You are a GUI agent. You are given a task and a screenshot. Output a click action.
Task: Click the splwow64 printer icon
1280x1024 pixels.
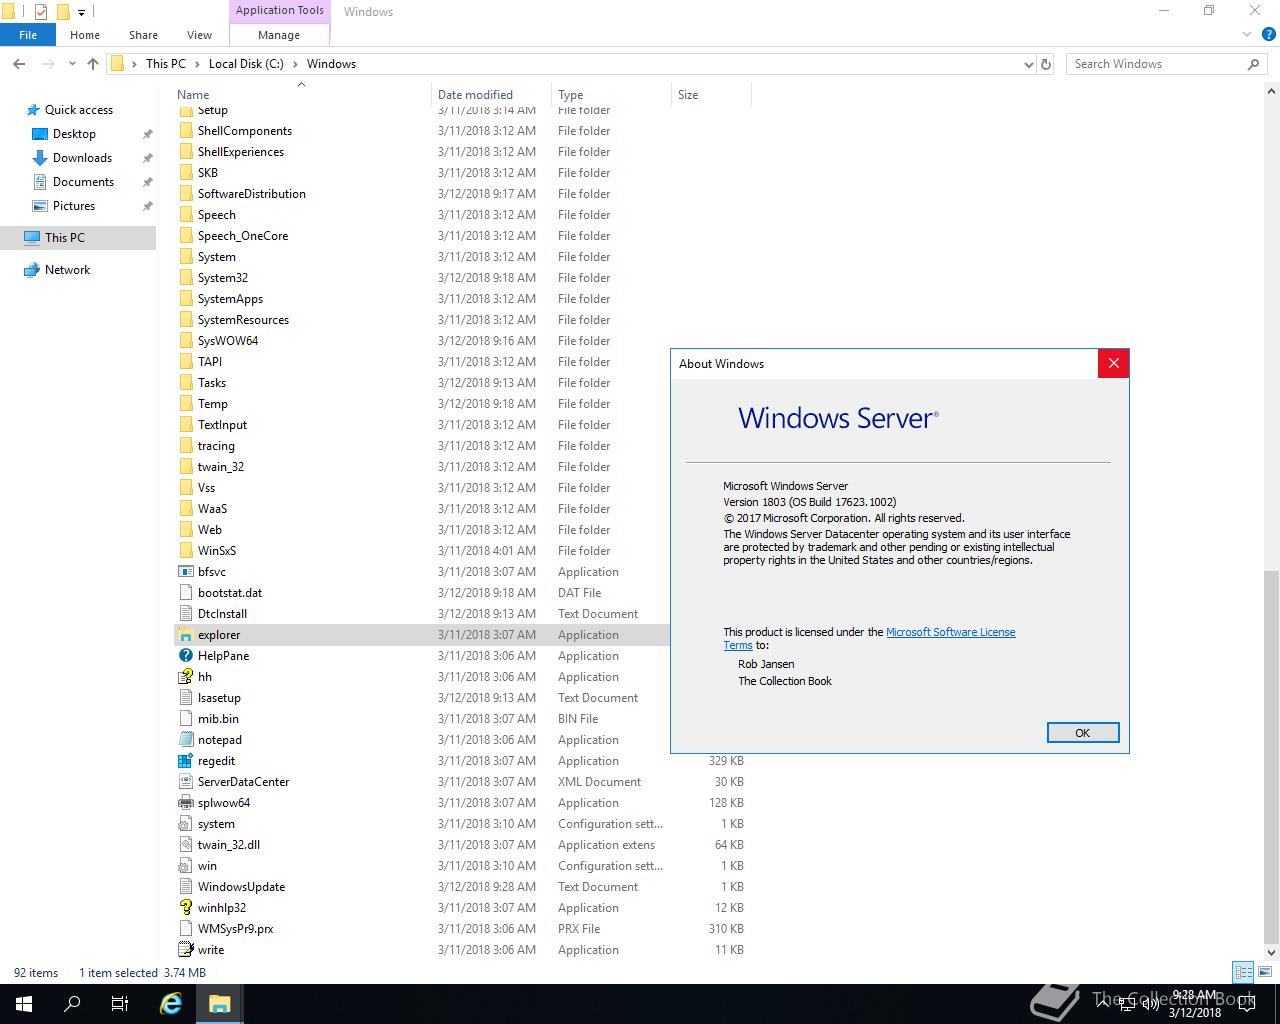point(185,803)
